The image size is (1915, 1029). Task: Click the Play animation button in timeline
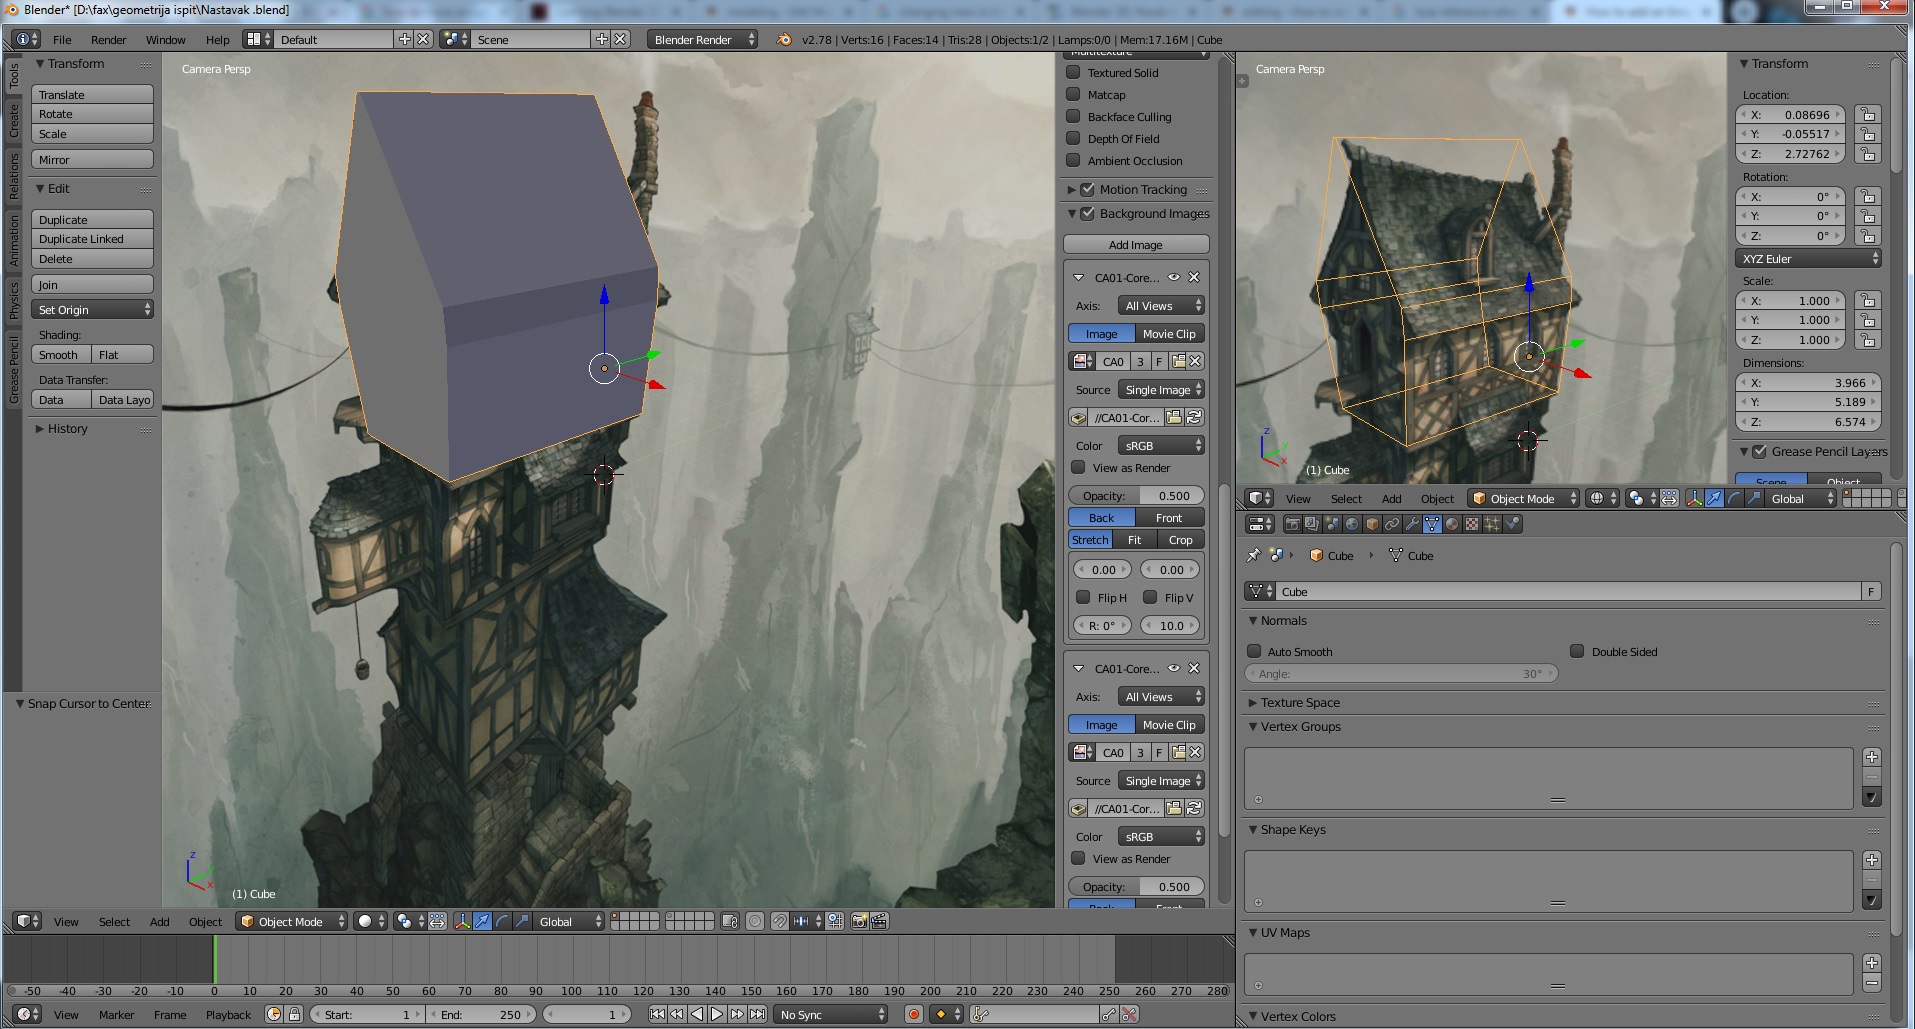tap(717, 1014)
